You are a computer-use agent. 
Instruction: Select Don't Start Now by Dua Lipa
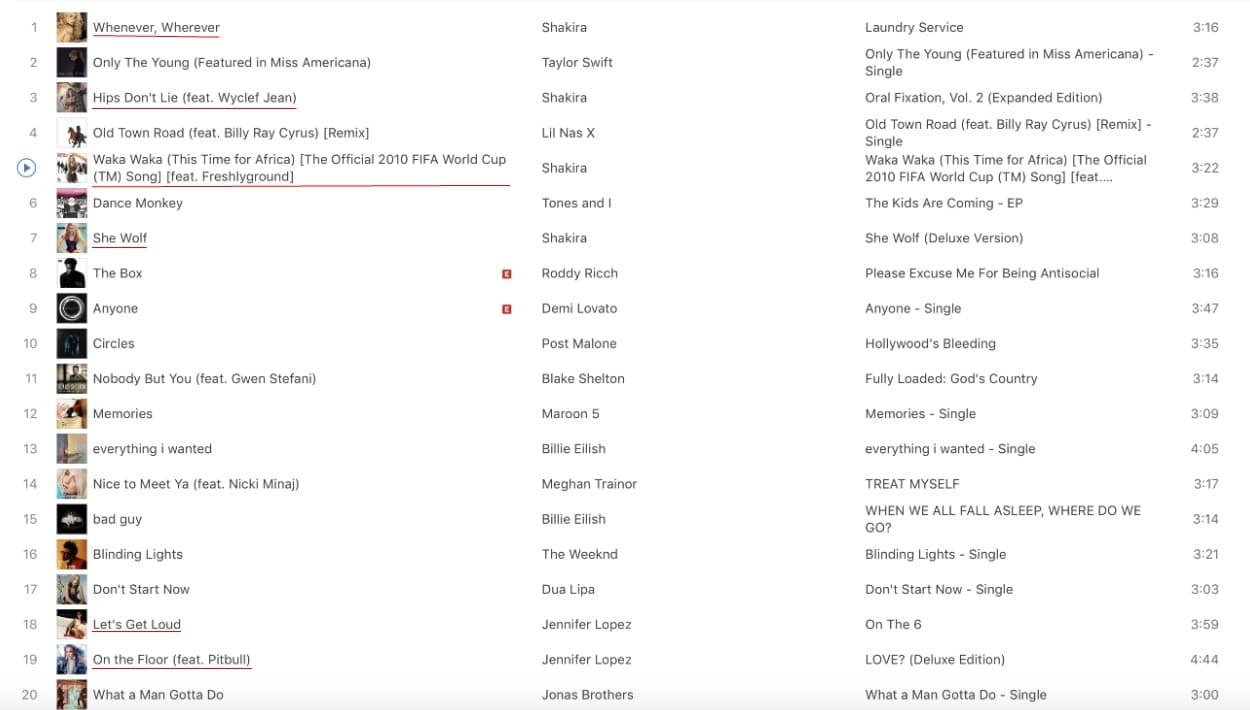coord(141,589)
